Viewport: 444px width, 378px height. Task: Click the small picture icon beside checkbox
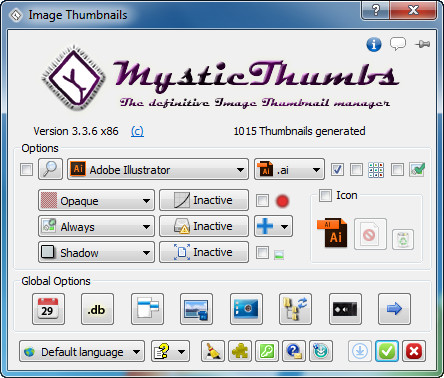[279, 255]
